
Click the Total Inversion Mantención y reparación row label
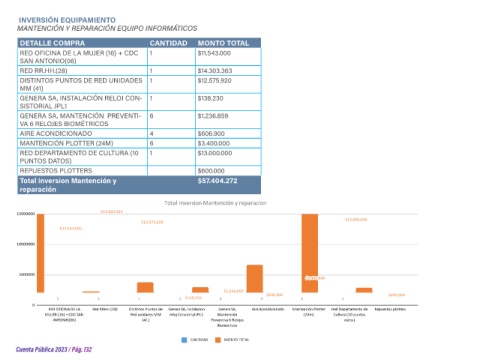[x=68, y=185]
